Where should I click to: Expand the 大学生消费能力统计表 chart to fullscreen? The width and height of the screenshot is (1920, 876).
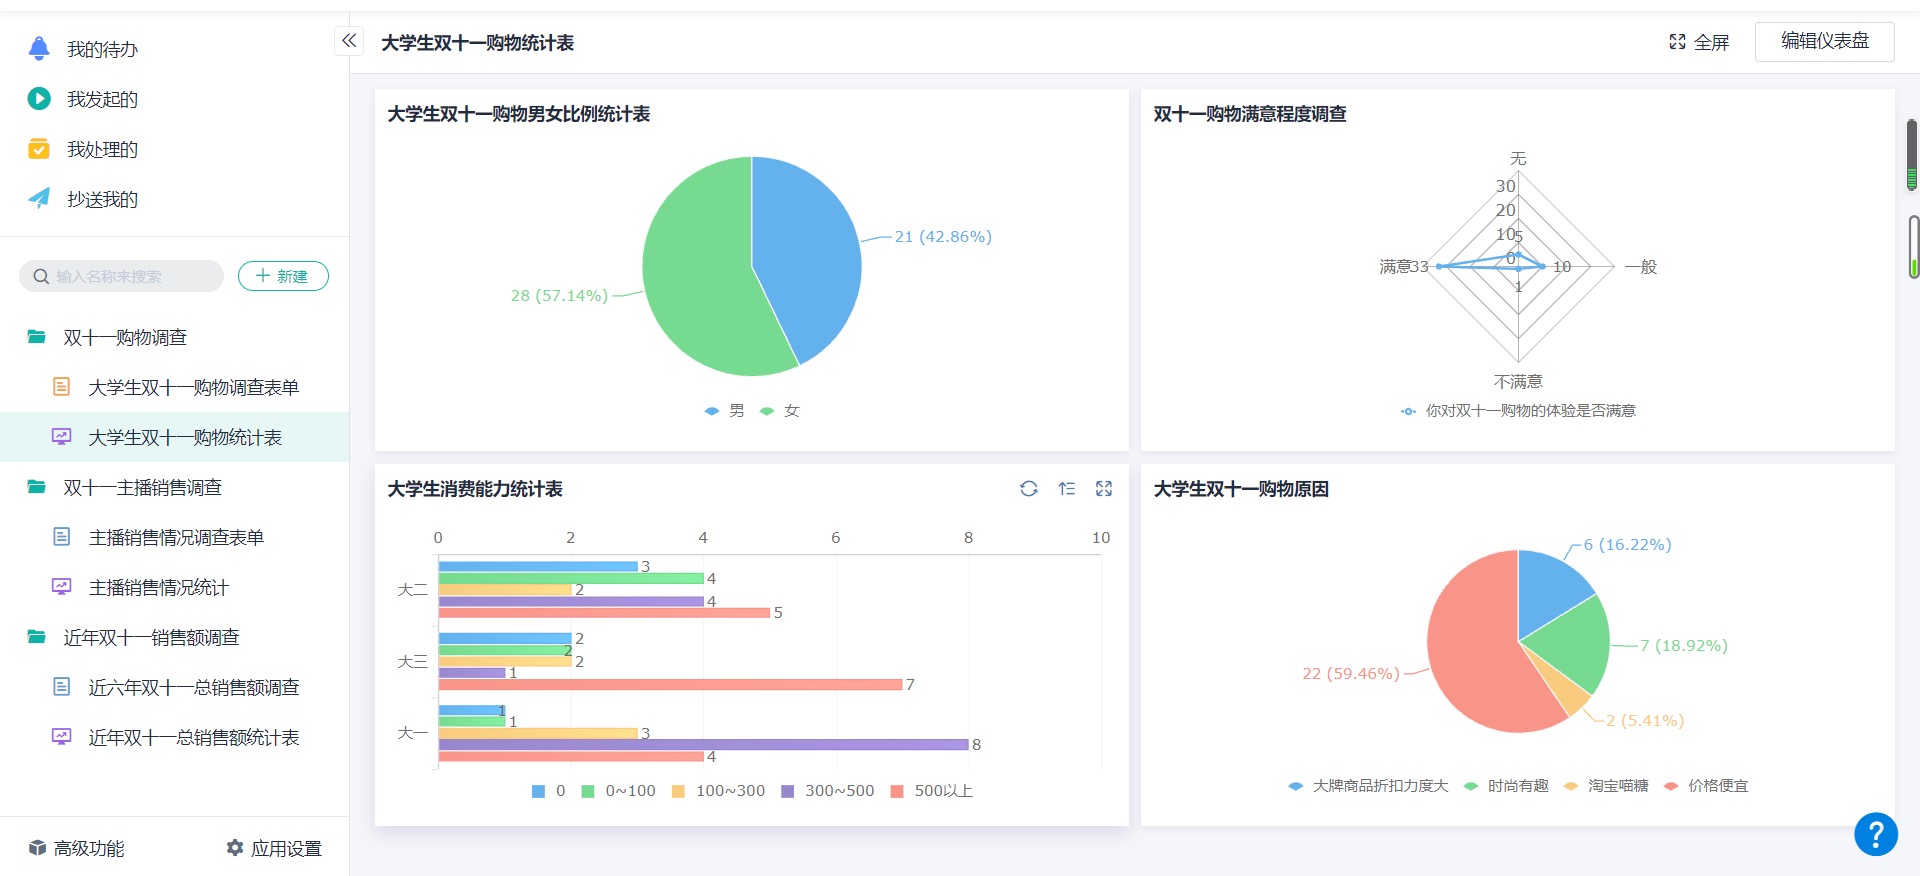tap(1103, 489)
